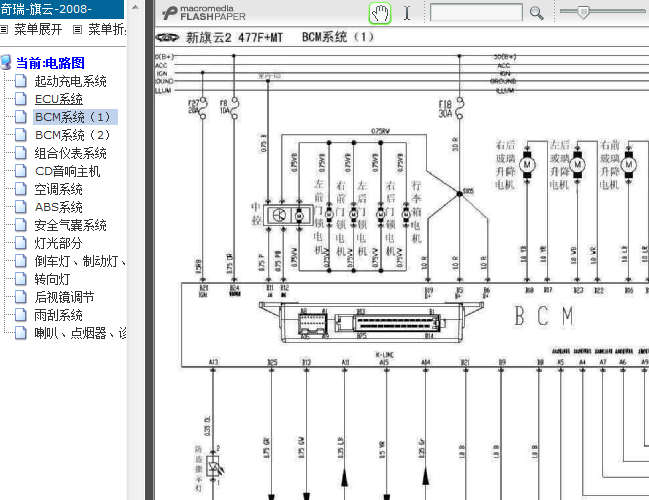The height and width of the screenshot is (500, 649).
Task: Open 倒车灯、制动灯 diagram entry
Action: pyautogui.click(x=80, y=261)
